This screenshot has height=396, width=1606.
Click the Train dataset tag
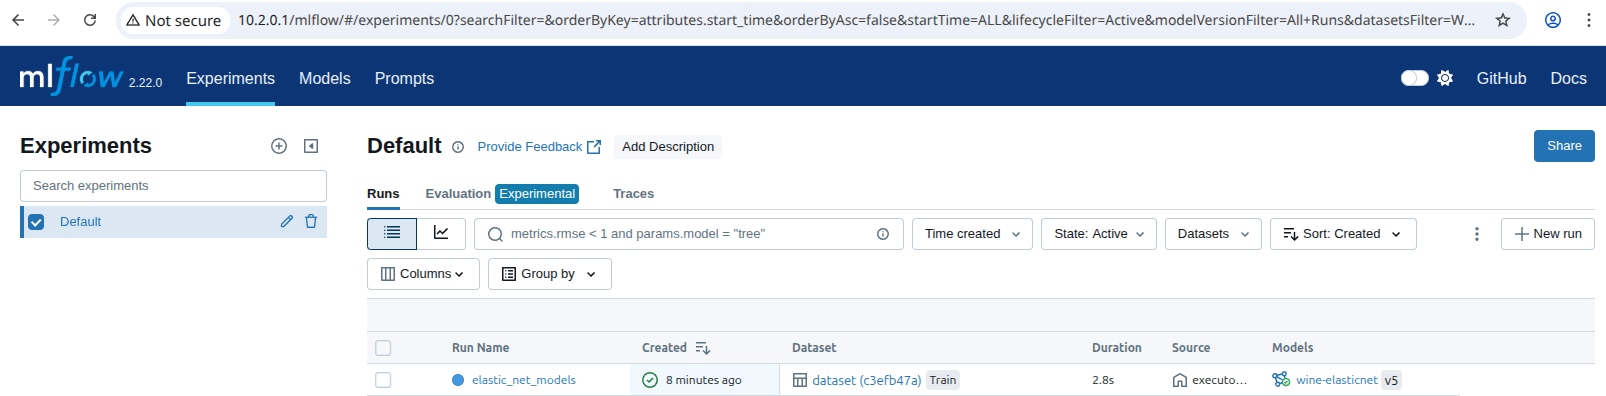[942, 380]
